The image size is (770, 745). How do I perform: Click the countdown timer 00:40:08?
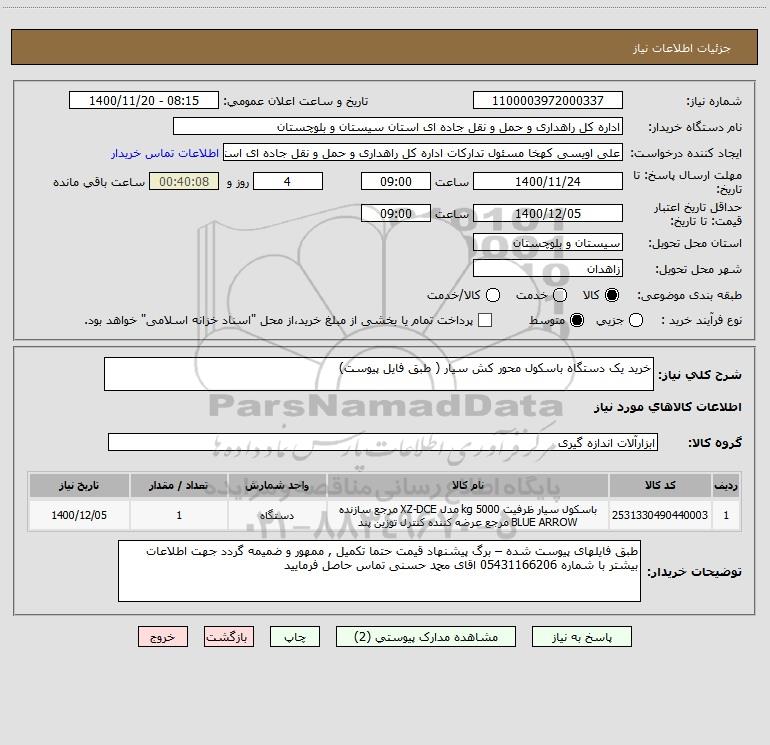[184, 181]
